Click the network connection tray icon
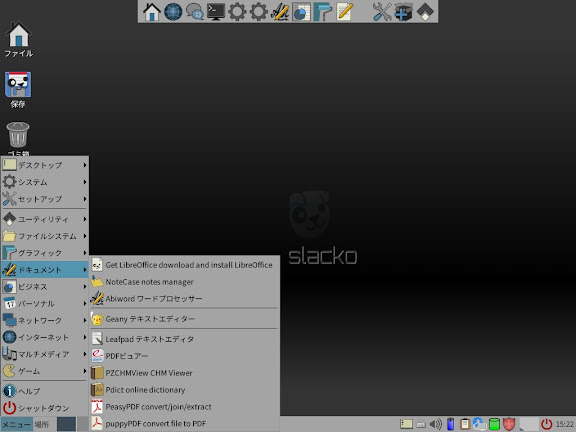The image size is (576, 432). tap(479, 424)
